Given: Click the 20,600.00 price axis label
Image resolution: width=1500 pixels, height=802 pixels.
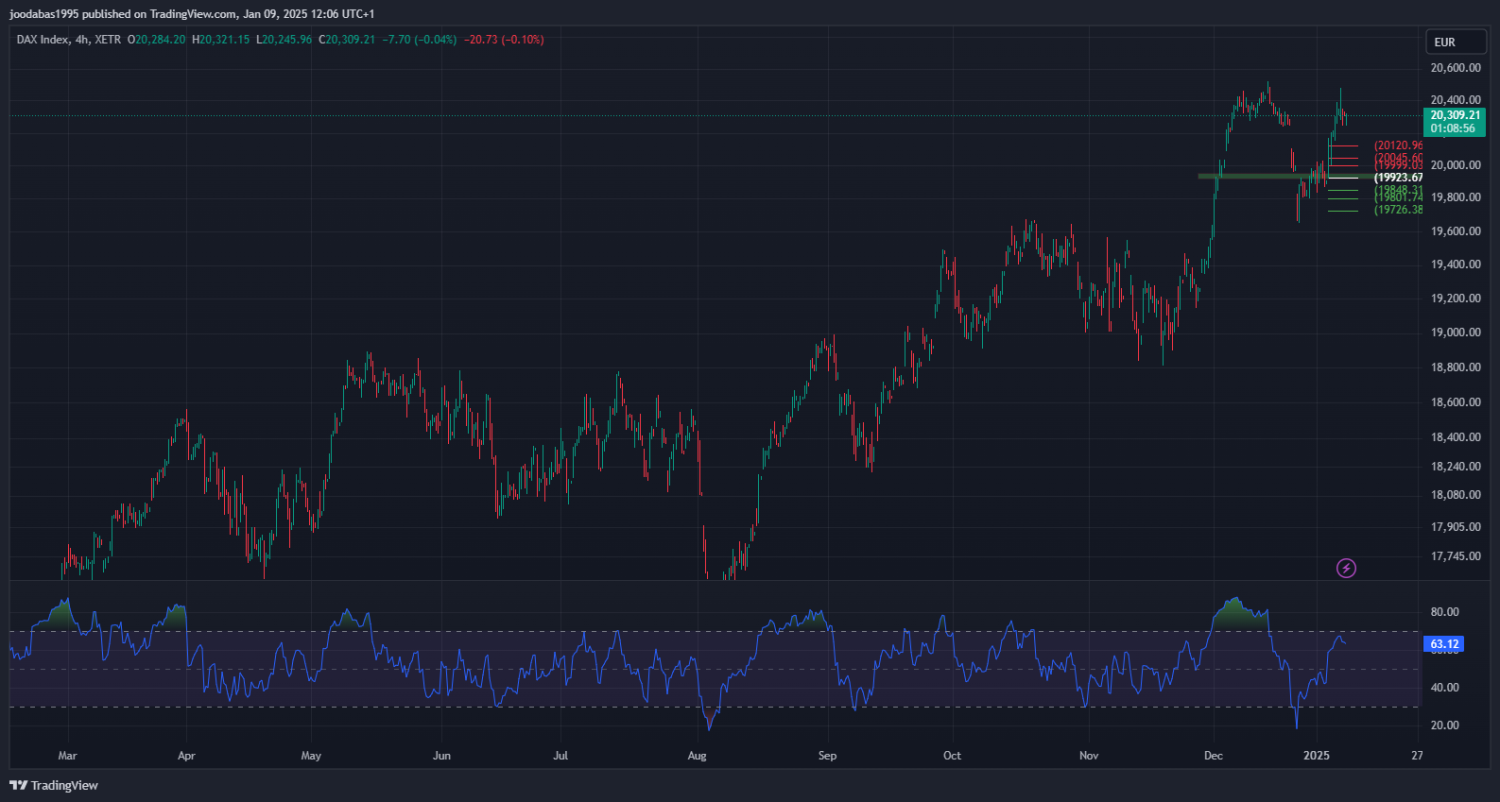Looking at the screenshot, I should coord(1455,68).
